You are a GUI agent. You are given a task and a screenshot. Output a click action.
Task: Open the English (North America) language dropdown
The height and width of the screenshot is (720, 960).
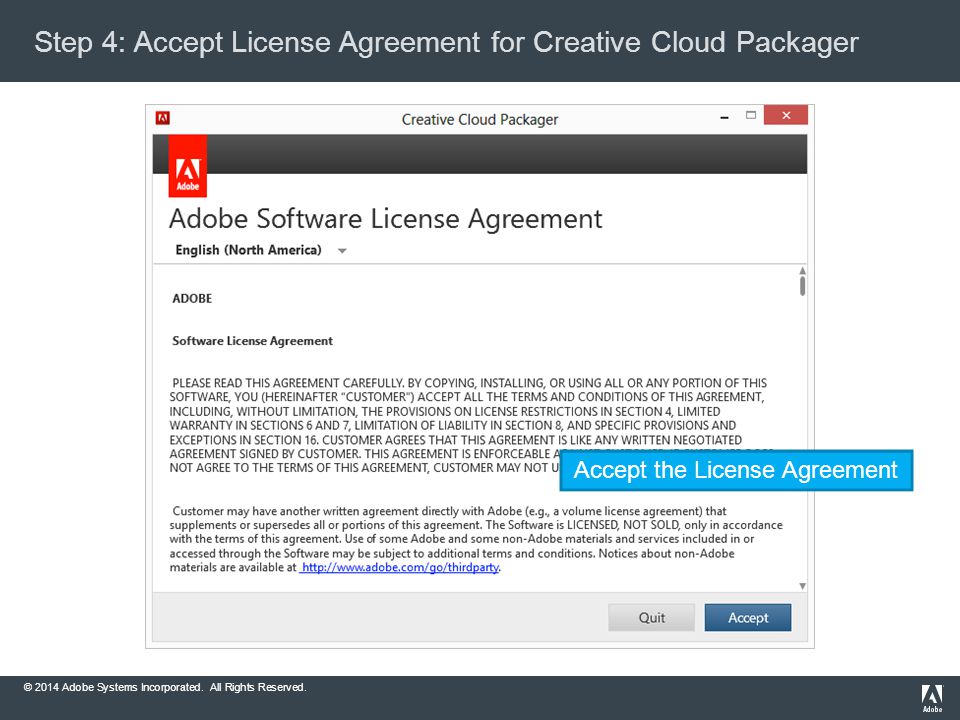coord(261,250)
